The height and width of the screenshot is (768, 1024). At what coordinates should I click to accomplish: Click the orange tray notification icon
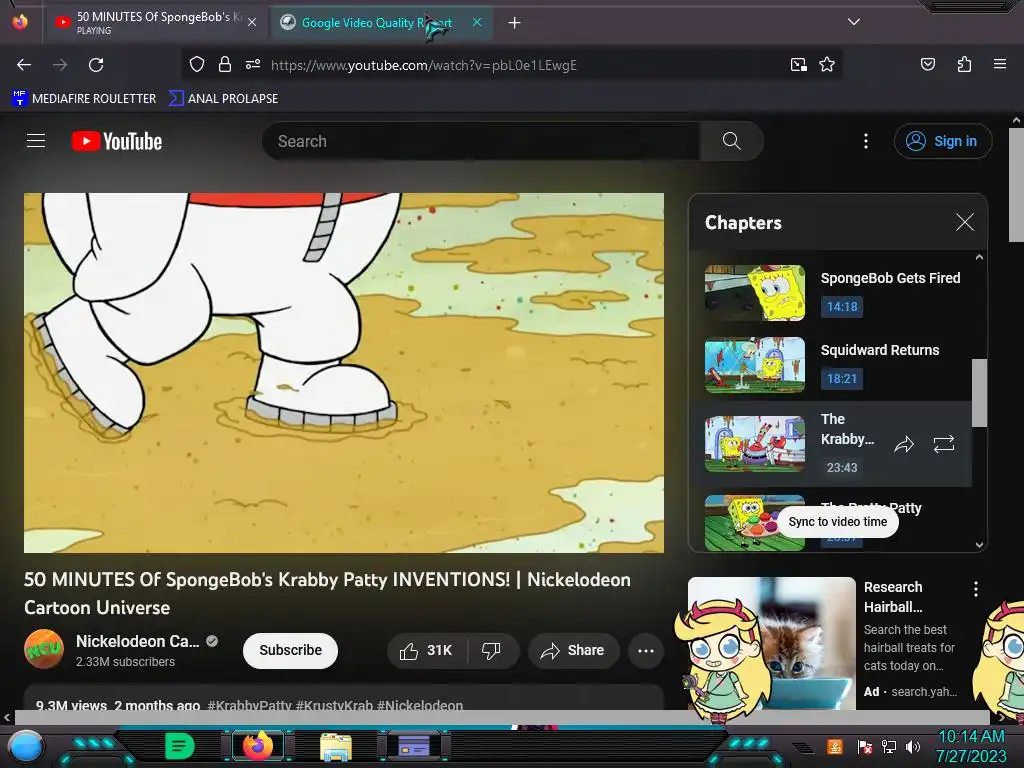coord(835,746)
